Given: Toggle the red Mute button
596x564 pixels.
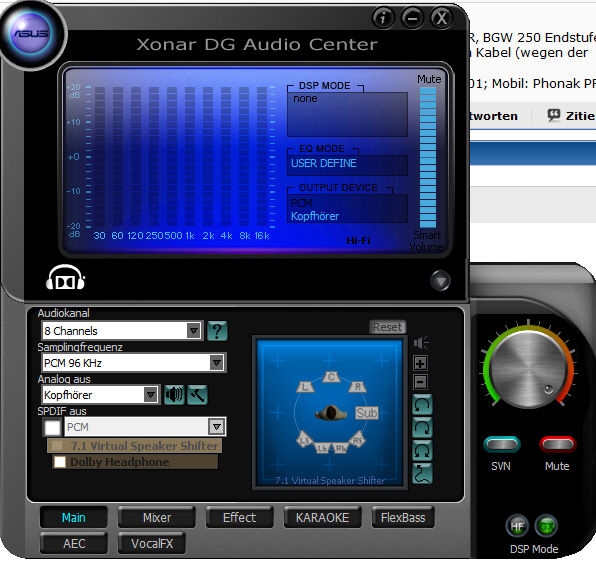Looking at the screenshot, I should click(x=558, y=444).
